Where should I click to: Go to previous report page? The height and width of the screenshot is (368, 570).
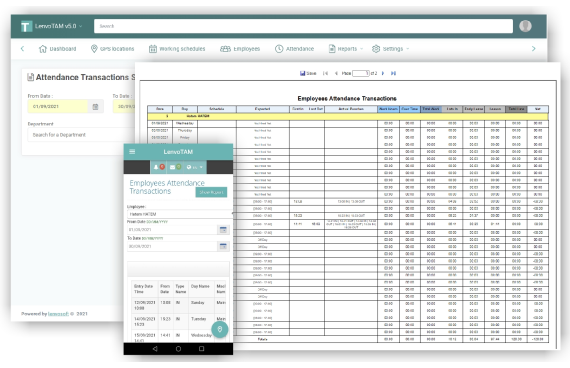(x=336, y=73)
